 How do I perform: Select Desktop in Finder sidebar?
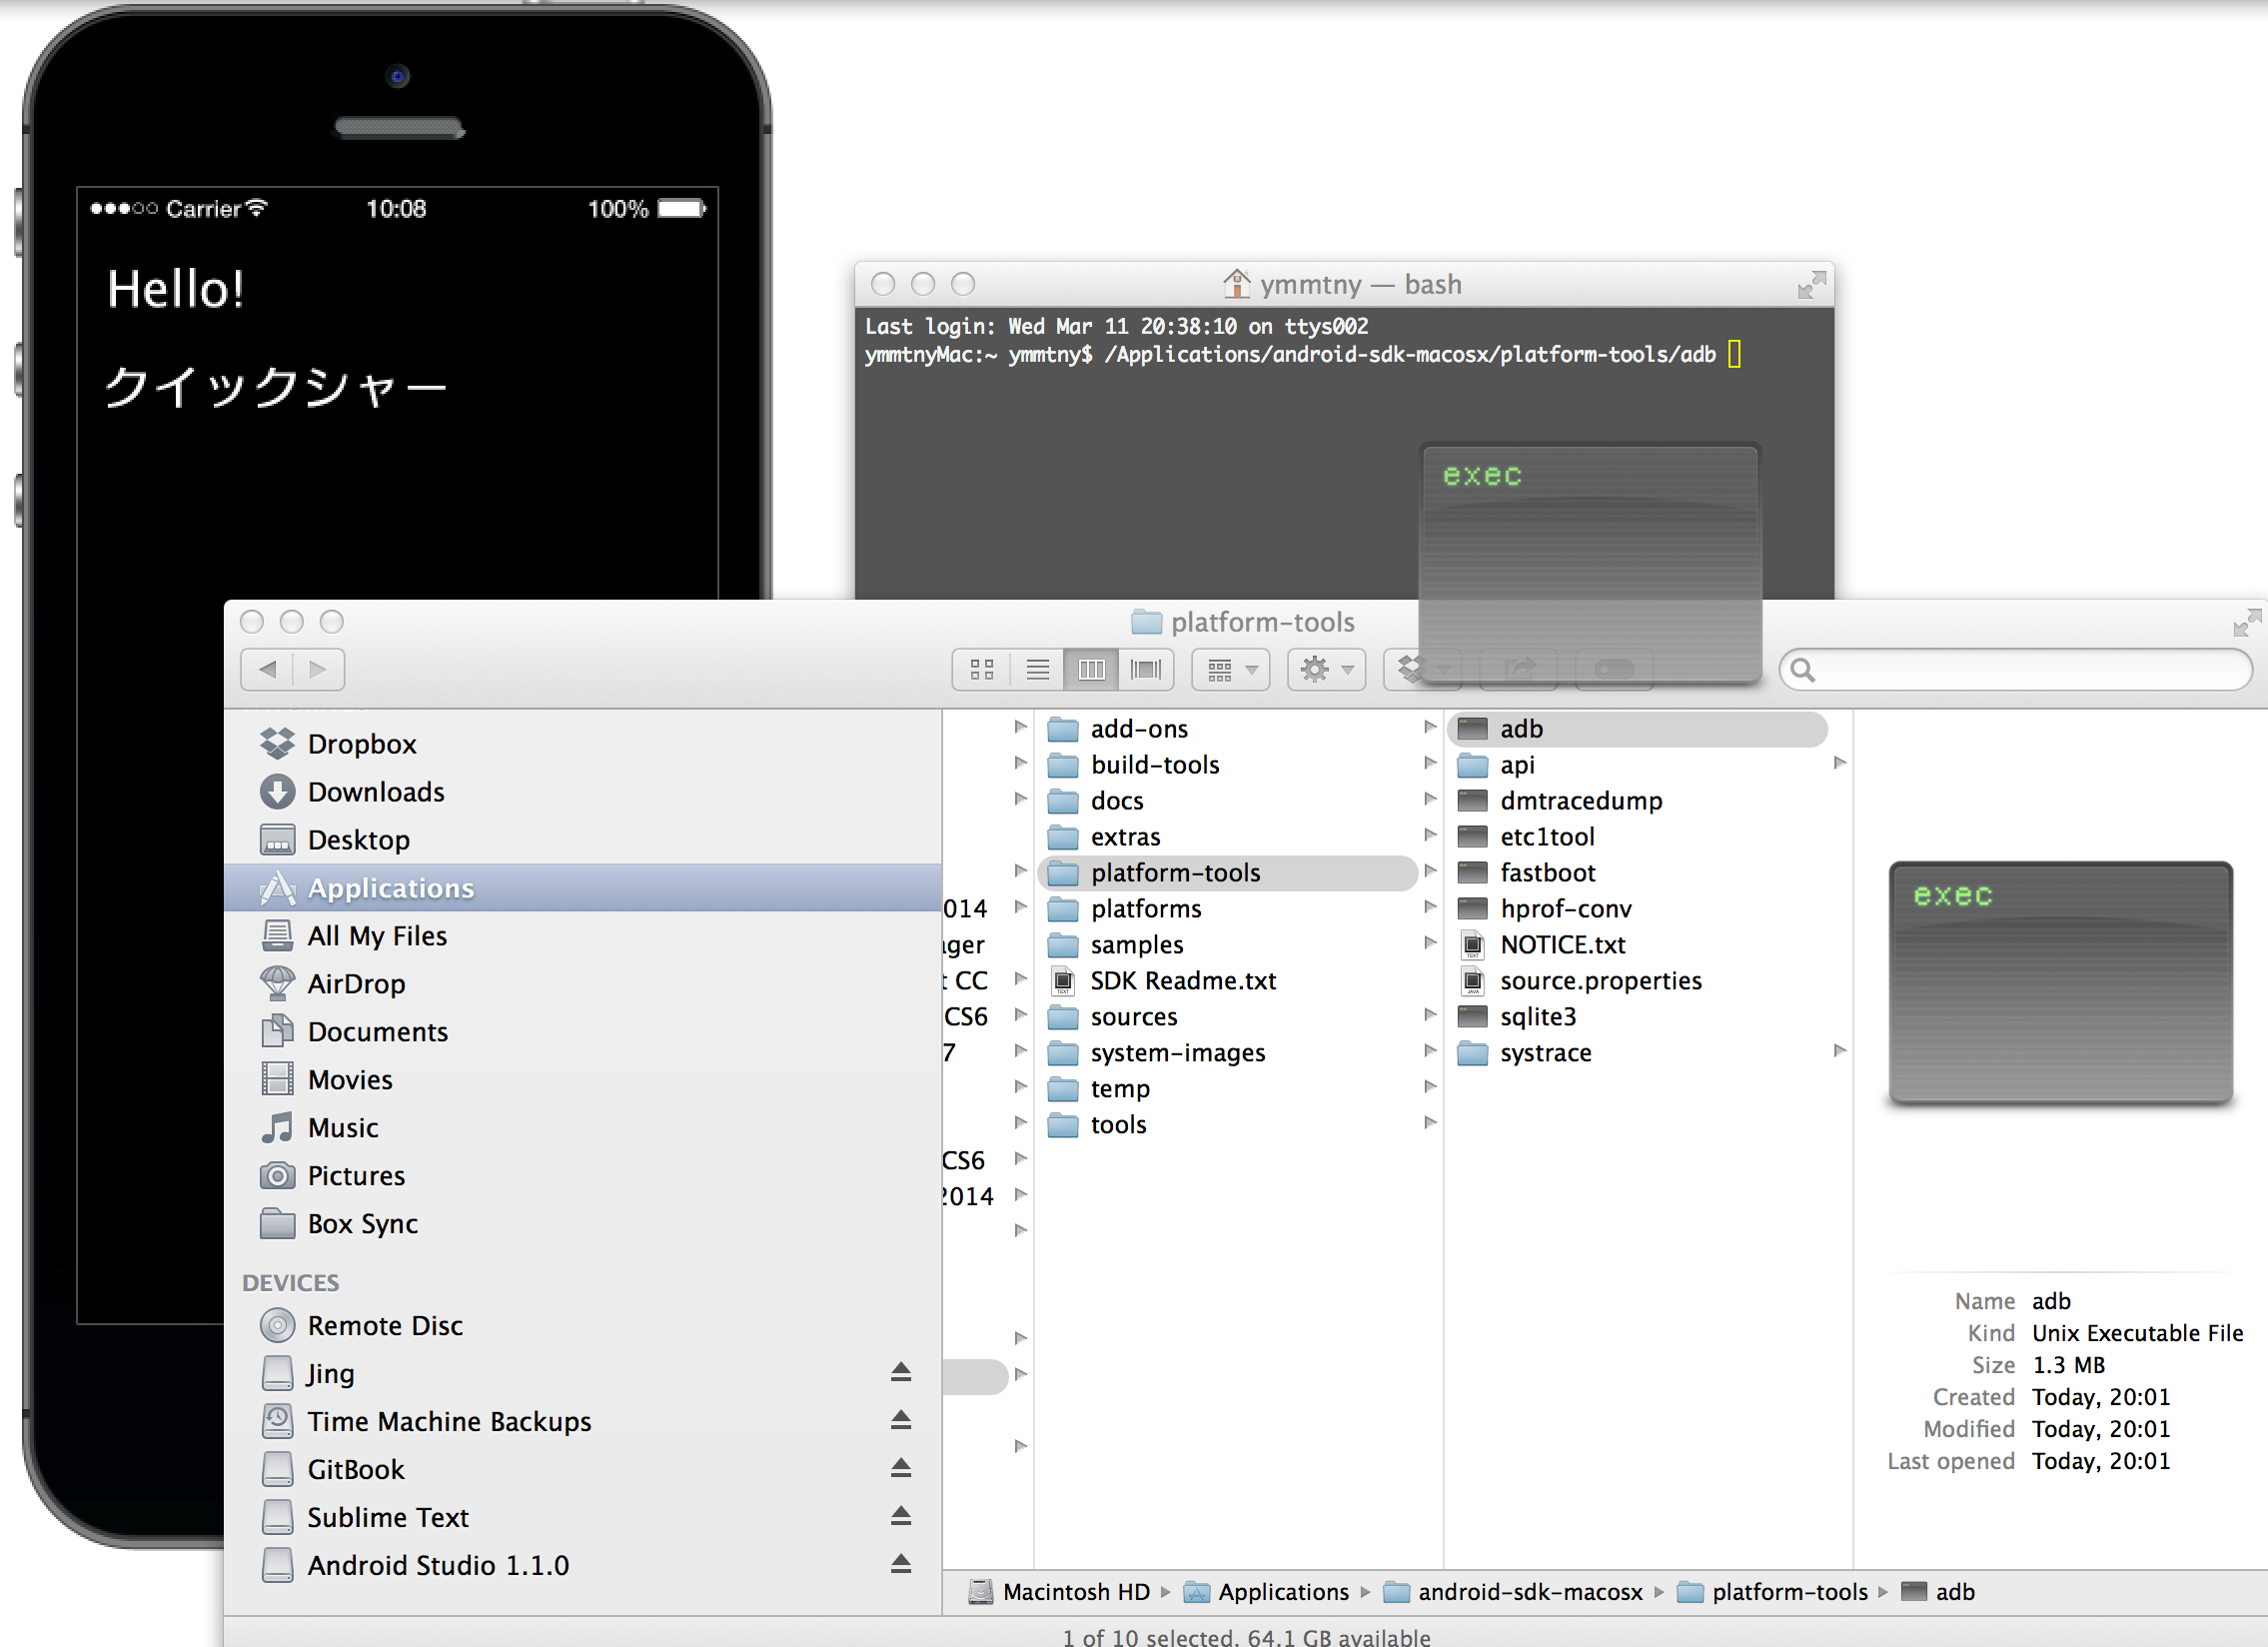coord(583,840)
